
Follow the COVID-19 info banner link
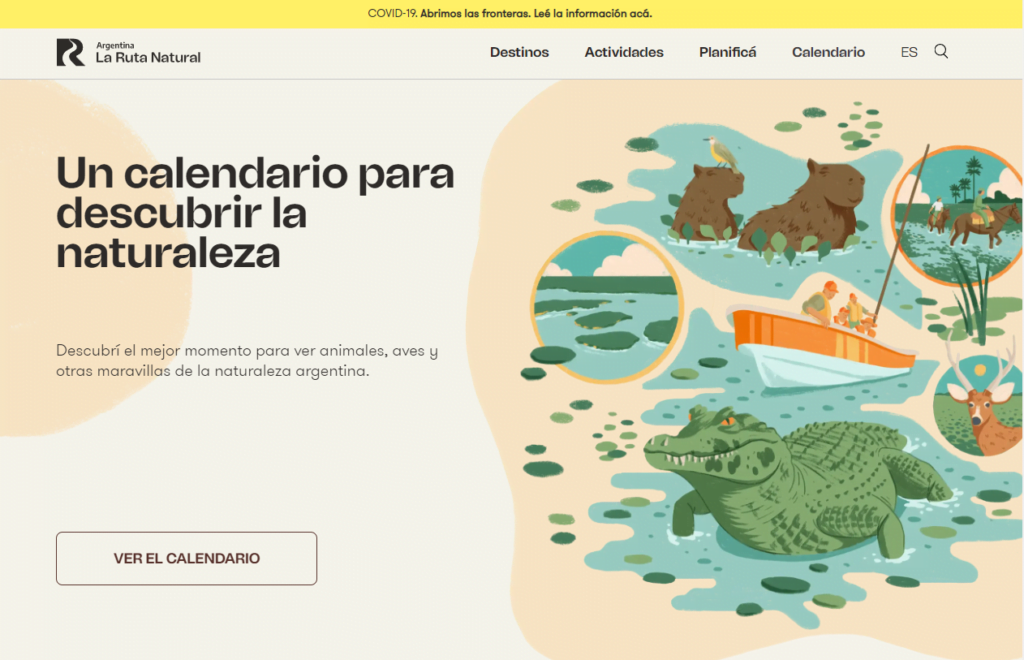pos(536,14)
